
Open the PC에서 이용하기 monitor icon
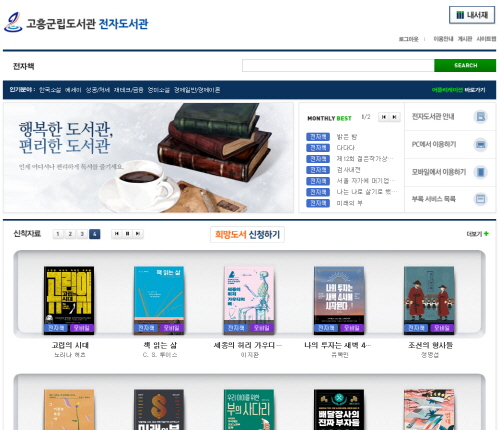pos(480,144)
